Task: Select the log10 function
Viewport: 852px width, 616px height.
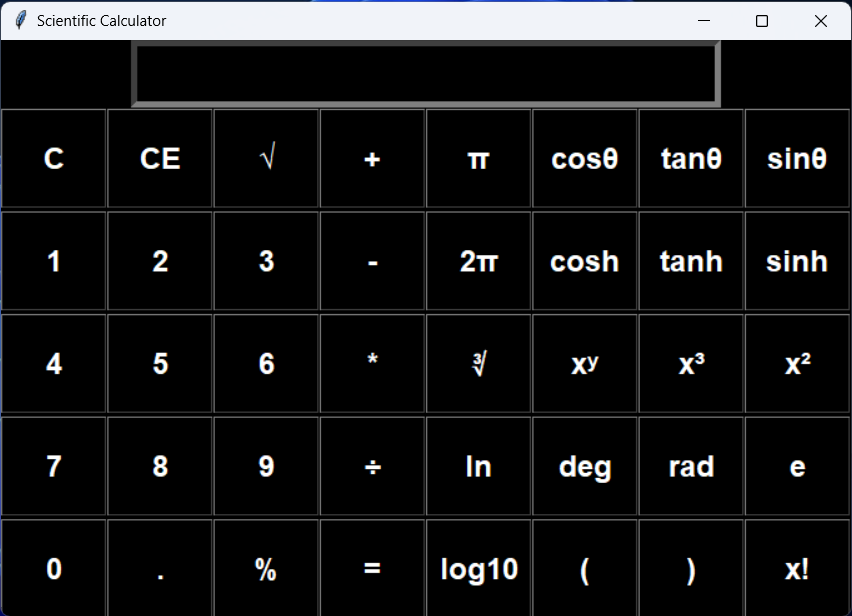Action: coord(478,568)
